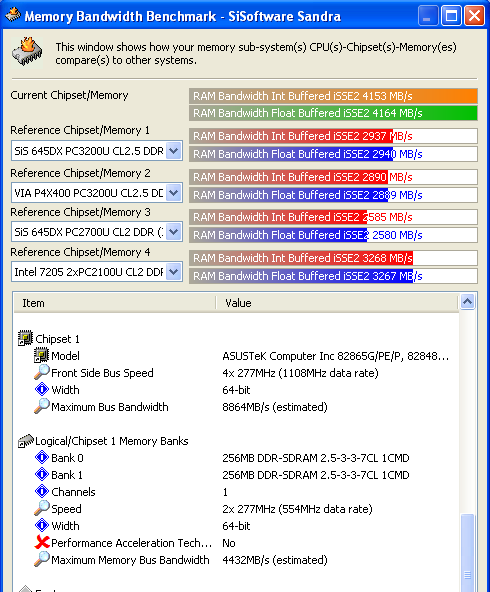Click the blue Float Buffered 2580 MB/s bar

click(x=333, y=235)
